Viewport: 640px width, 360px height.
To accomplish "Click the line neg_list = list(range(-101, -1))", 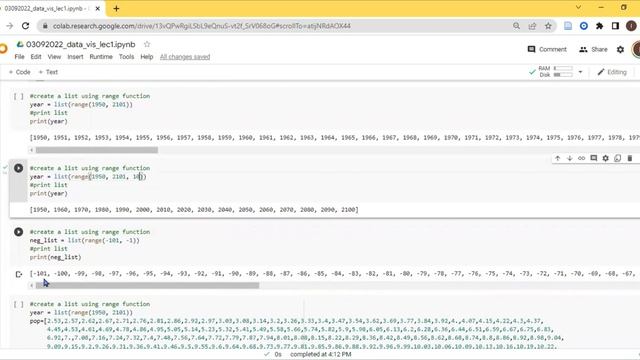I will pos(84,240).
